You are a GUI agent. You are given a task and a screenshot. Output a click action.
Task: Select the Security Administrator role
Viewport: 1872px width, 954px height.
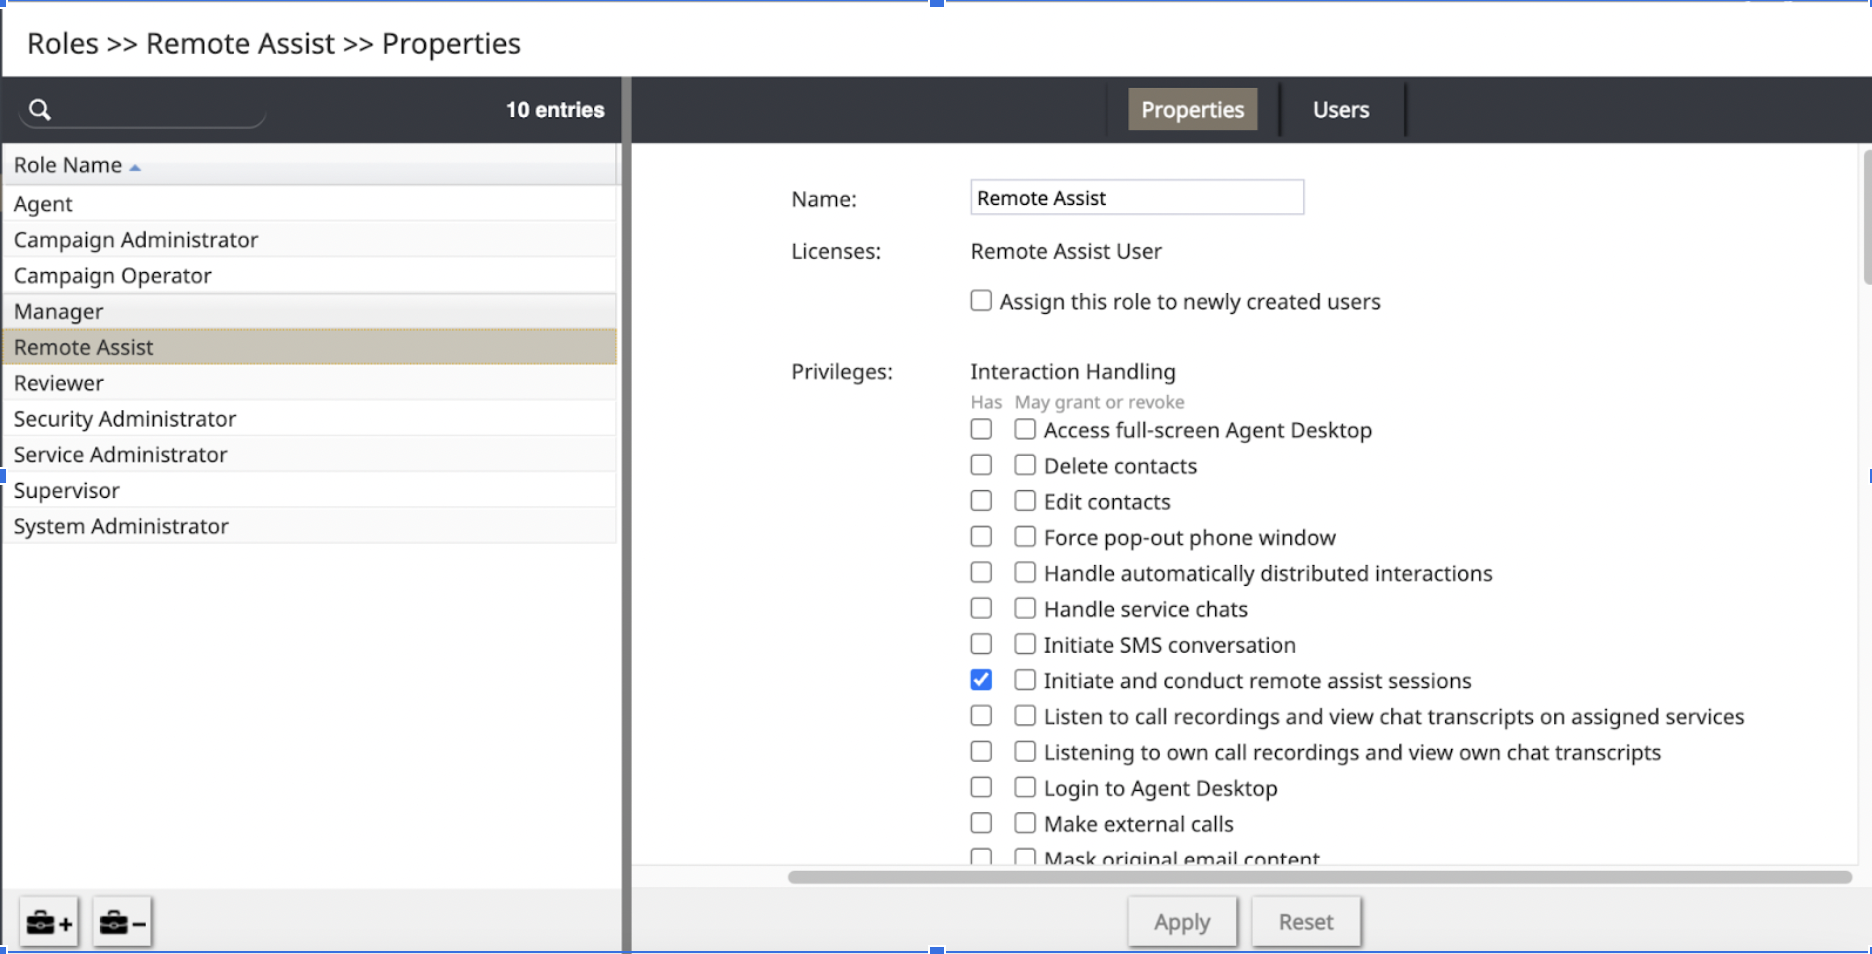125,419
